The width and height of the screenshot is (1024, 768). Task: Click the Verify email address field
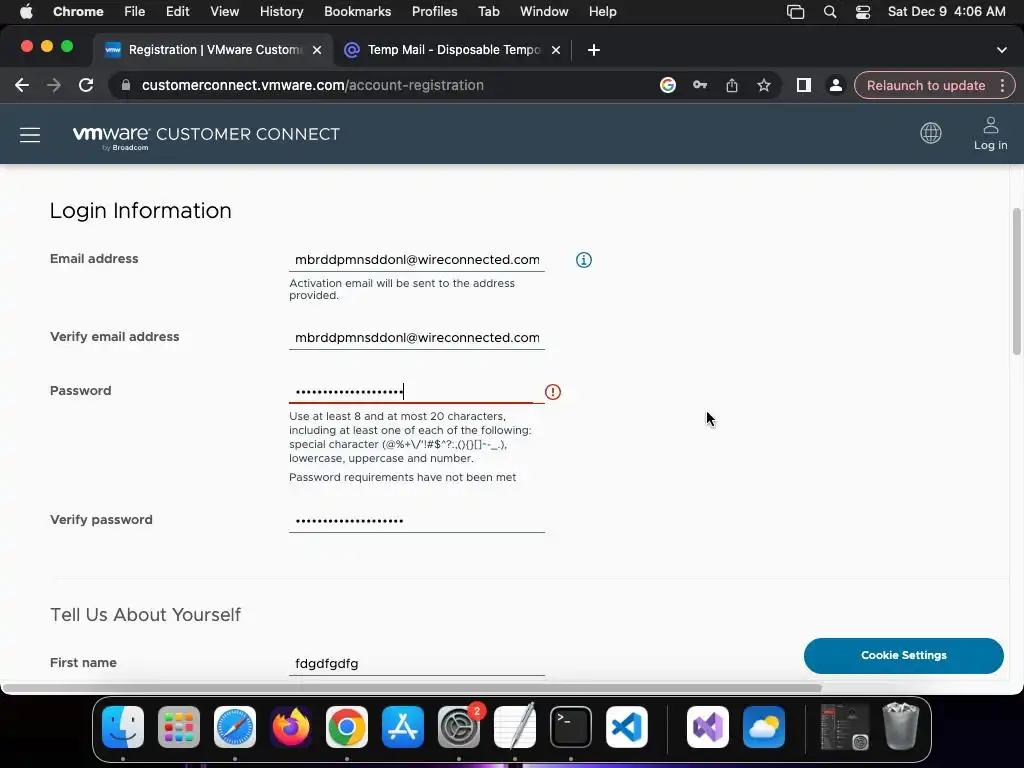(417, 338)
